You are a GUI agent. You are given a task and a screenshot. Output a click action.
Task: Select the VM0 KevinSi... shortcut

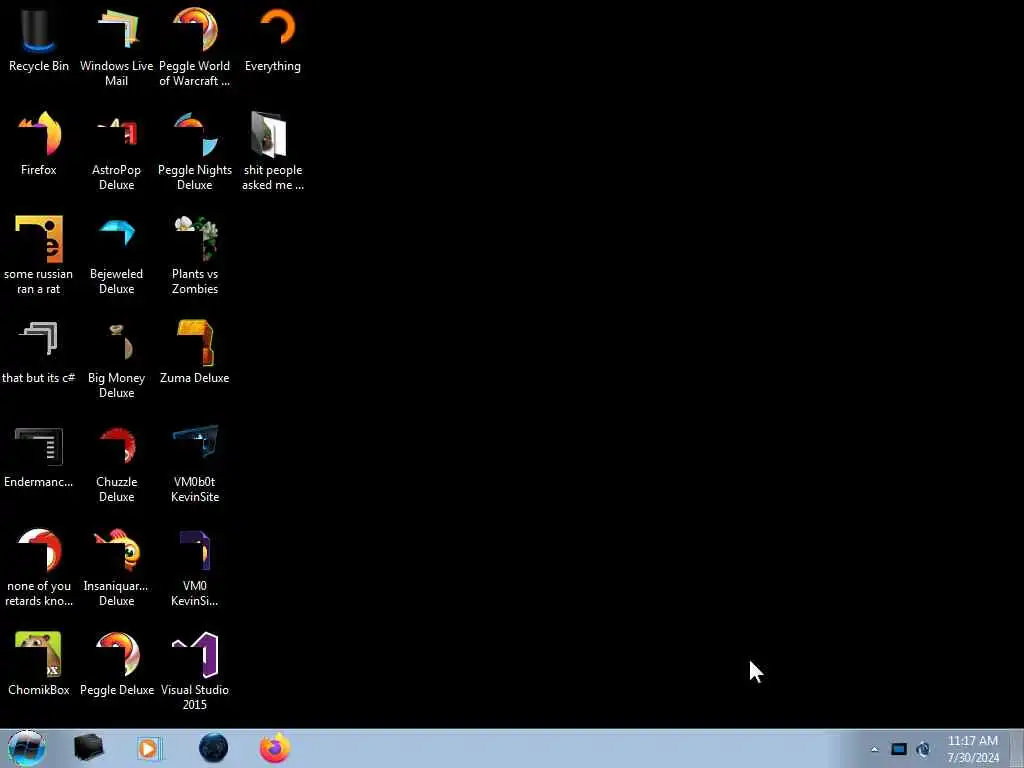(x=195, y=567)
